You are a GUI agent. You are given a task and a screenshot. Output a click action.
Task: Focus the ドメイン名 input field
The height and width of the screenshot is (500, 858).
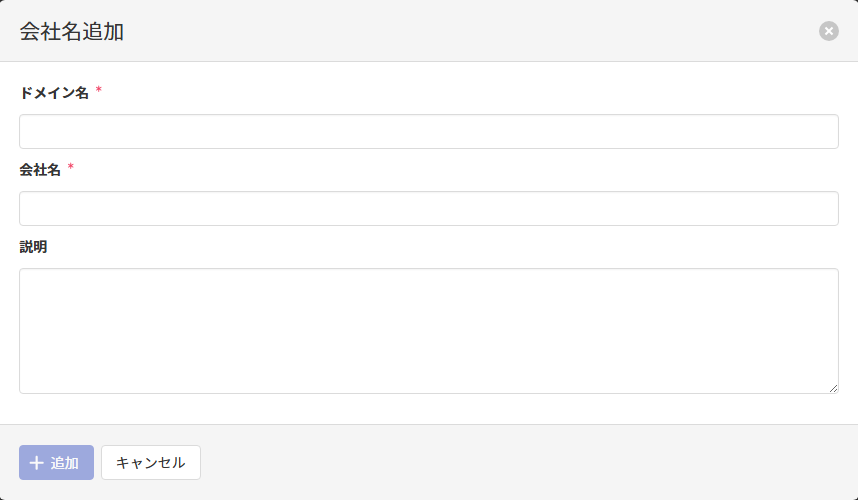click(428, 132)
